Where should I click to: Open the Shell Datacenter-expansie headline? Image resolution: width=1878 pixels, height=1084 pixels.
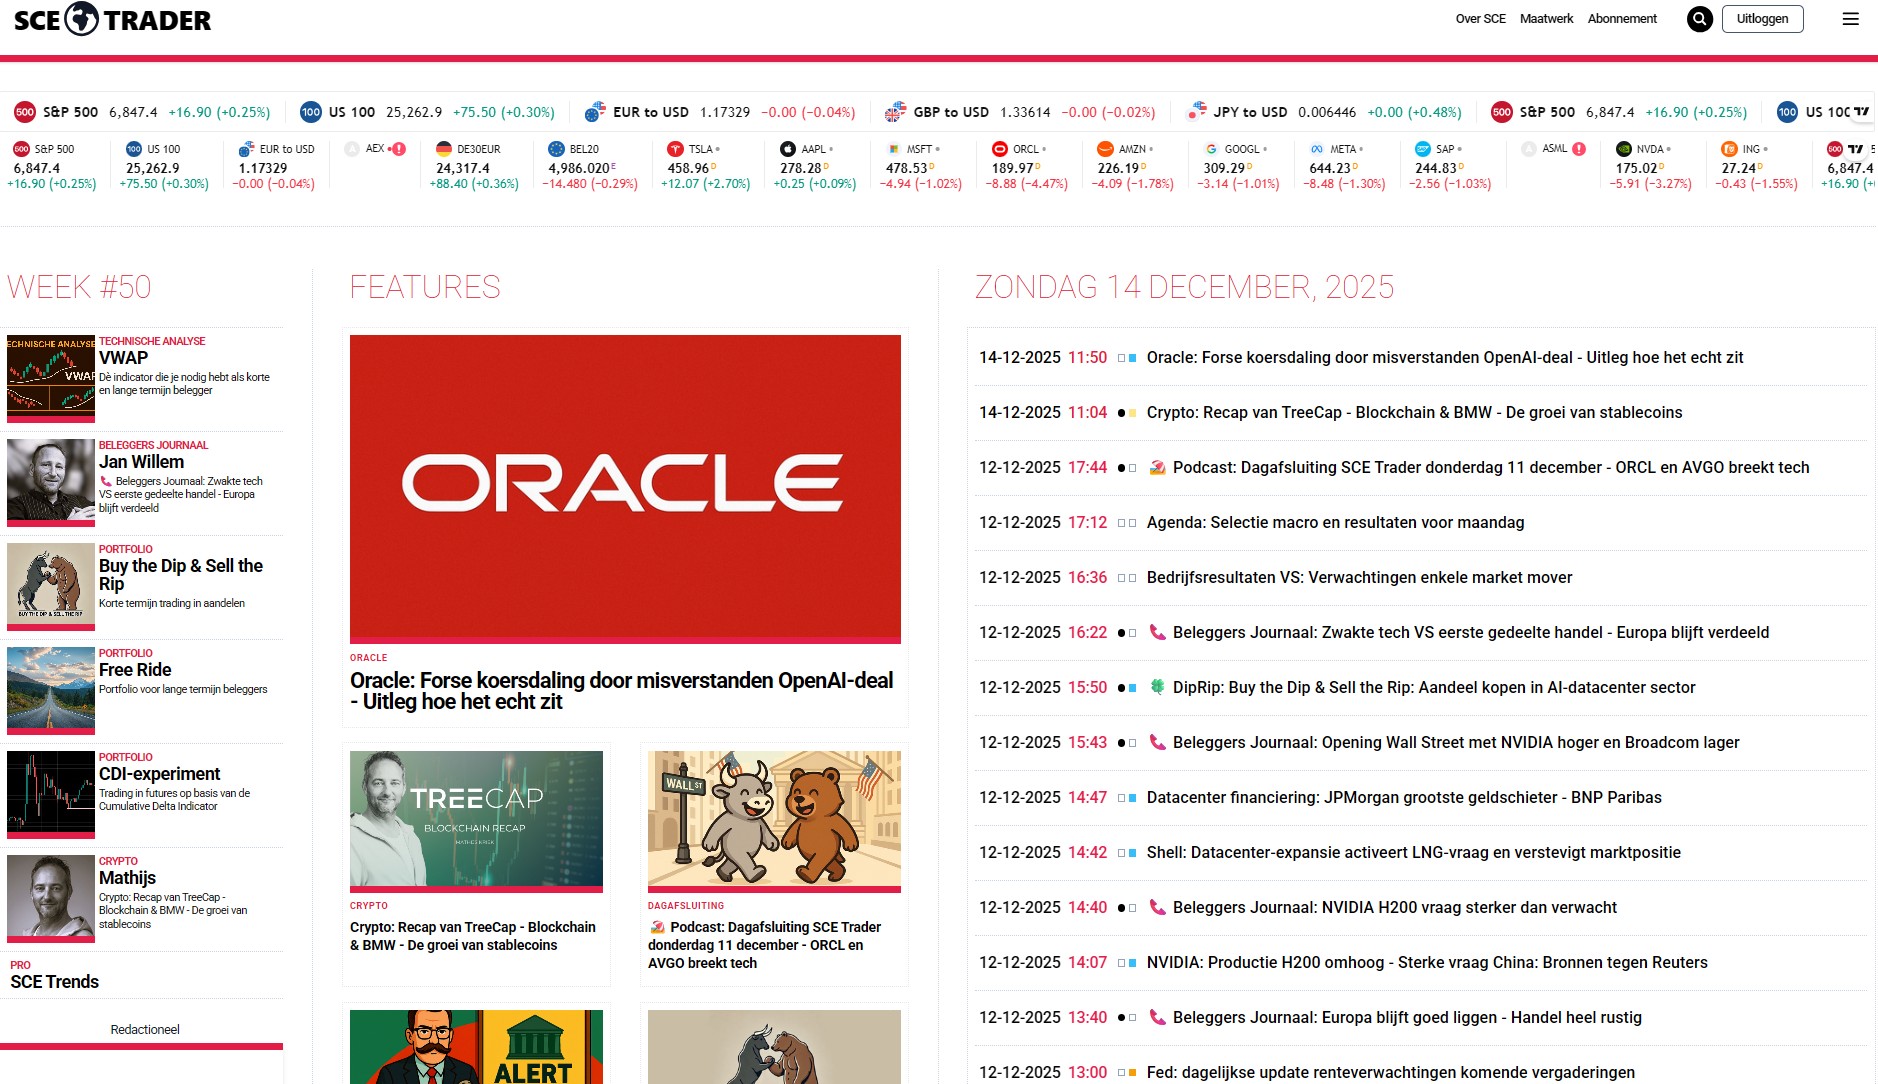1413,852
